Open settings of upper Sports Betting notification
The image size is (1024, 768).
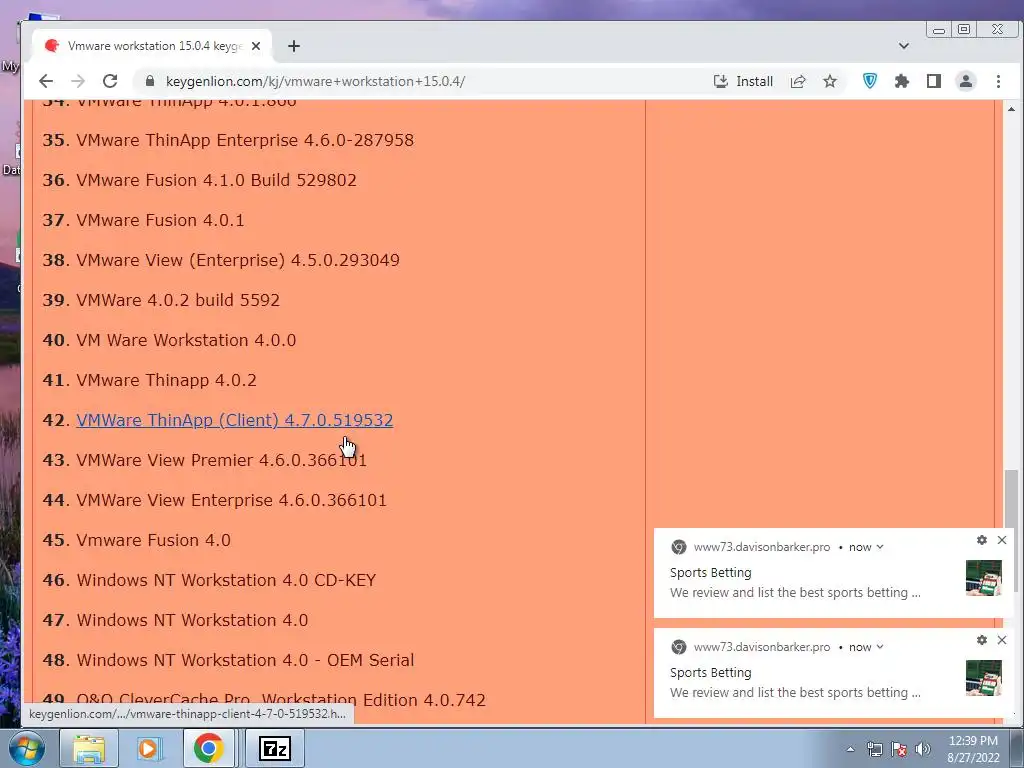982,540
